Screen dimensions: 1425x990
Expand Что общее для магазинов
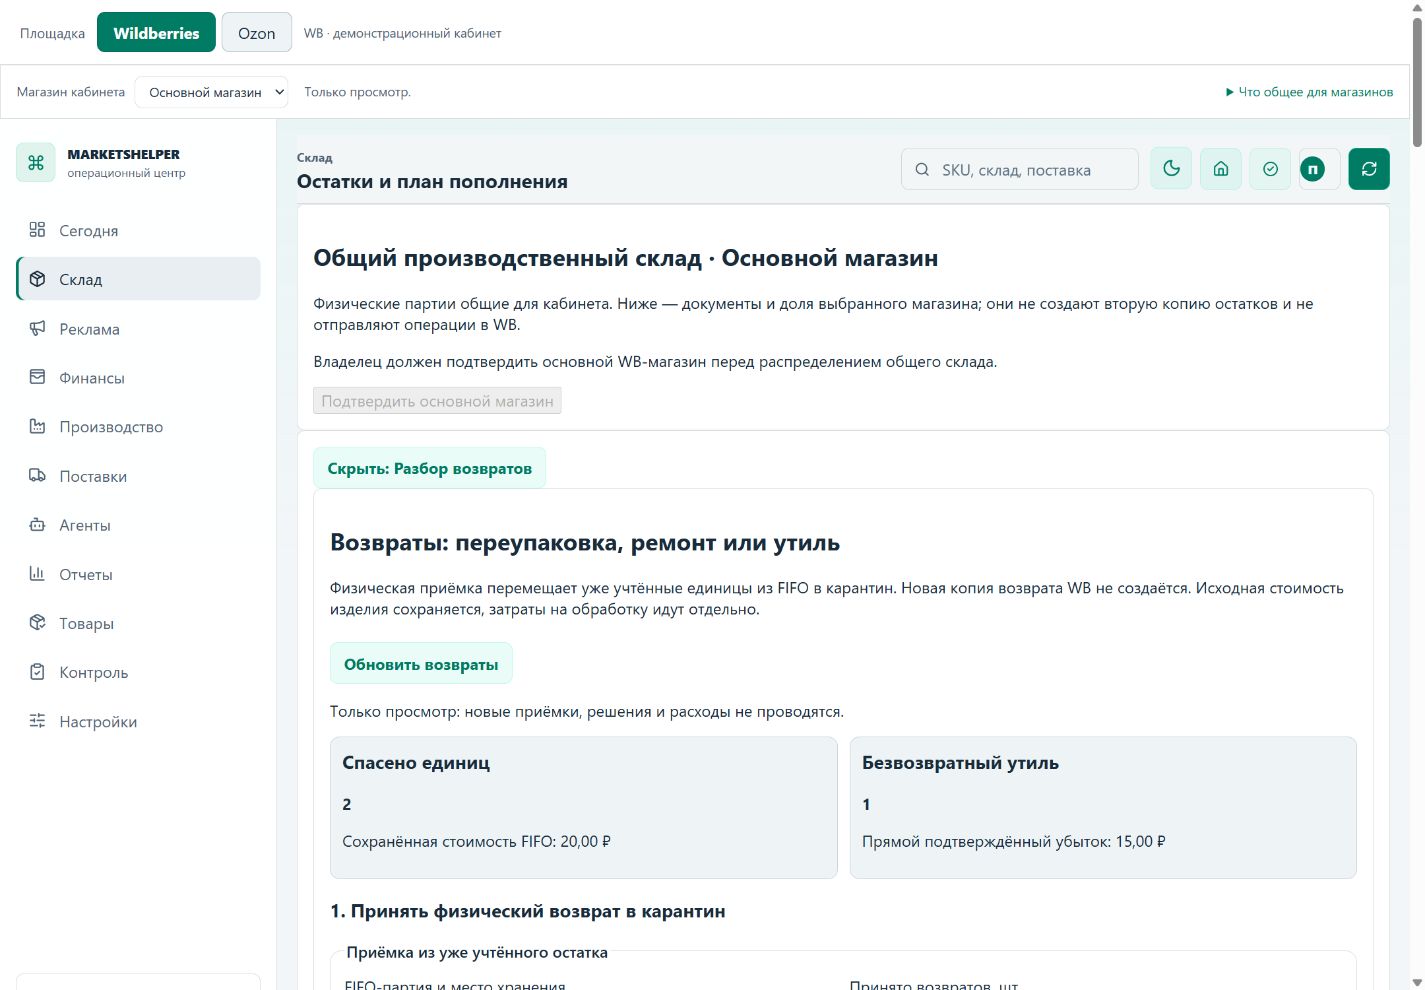point(1309,92)
